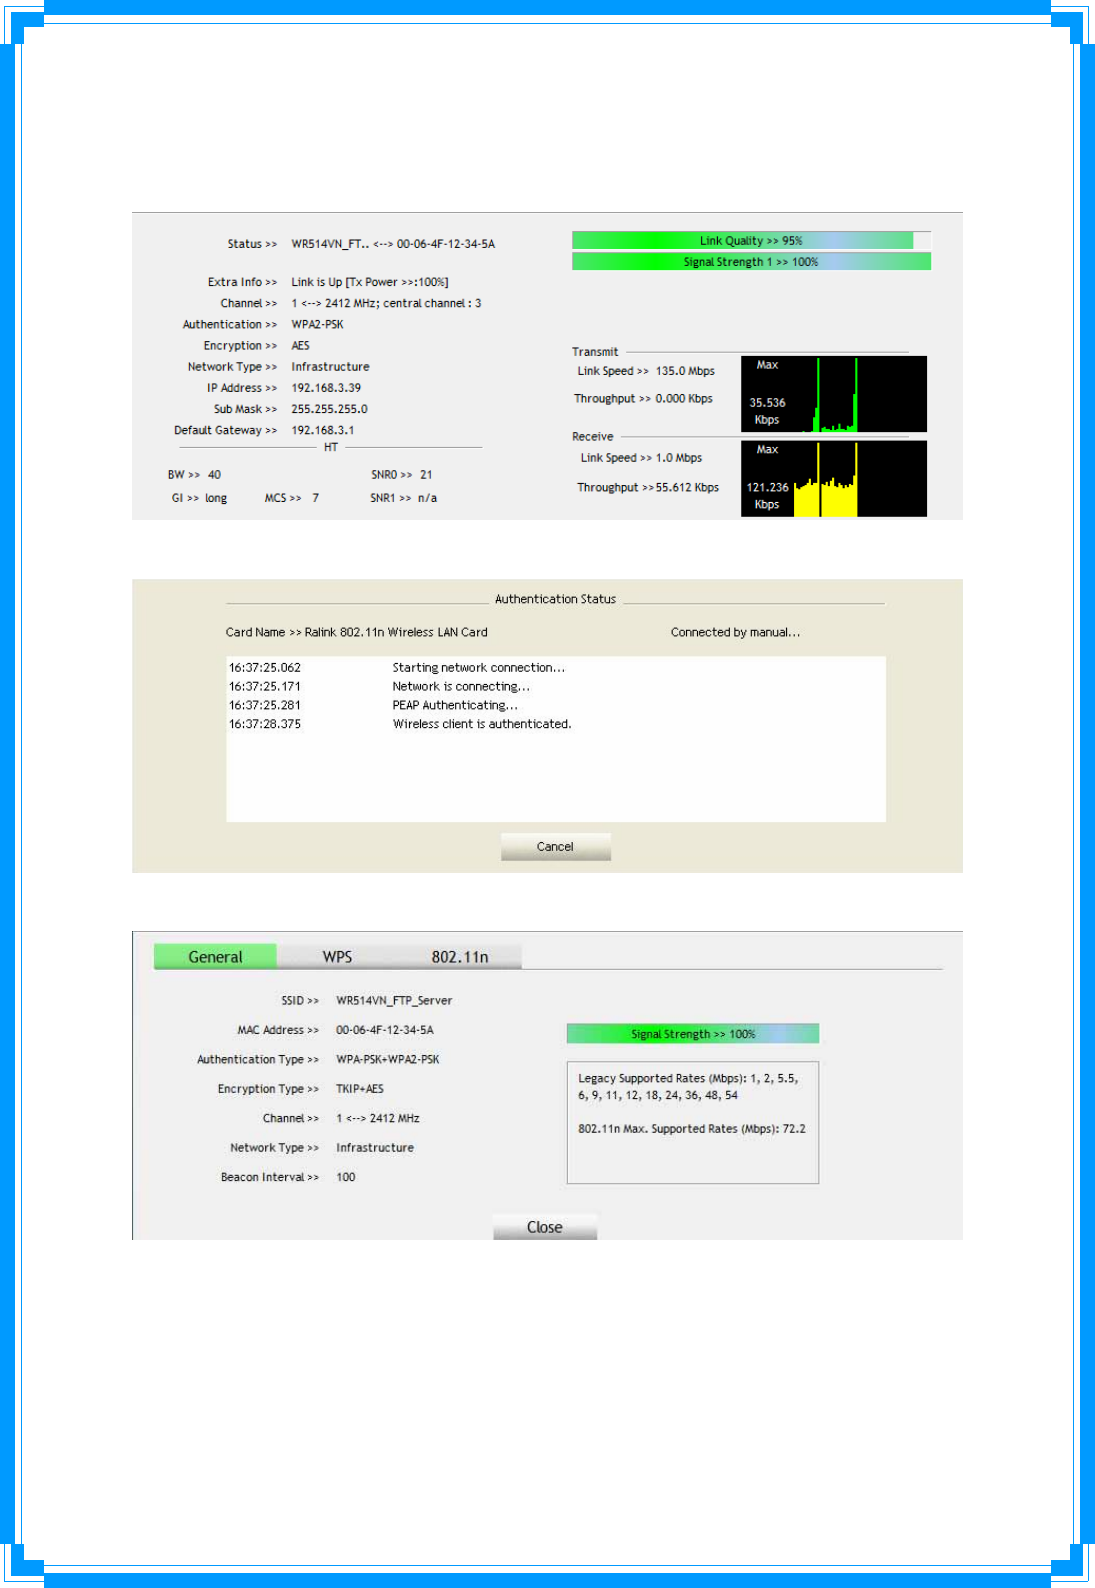Click Authentication Type value WPA-PSK+WPA2-PSK
This screenshot has height=1588, width=1095.
coord(388,1059)
